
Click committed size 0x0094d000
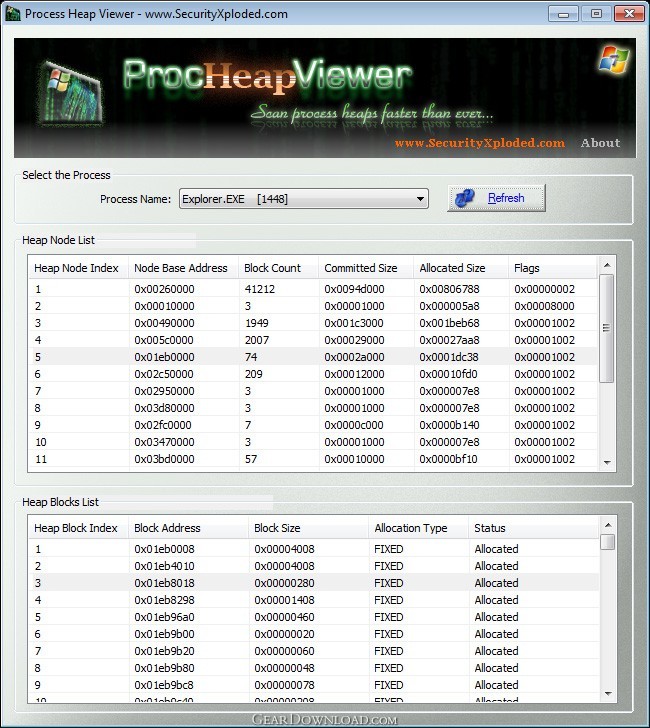[354, 289]
